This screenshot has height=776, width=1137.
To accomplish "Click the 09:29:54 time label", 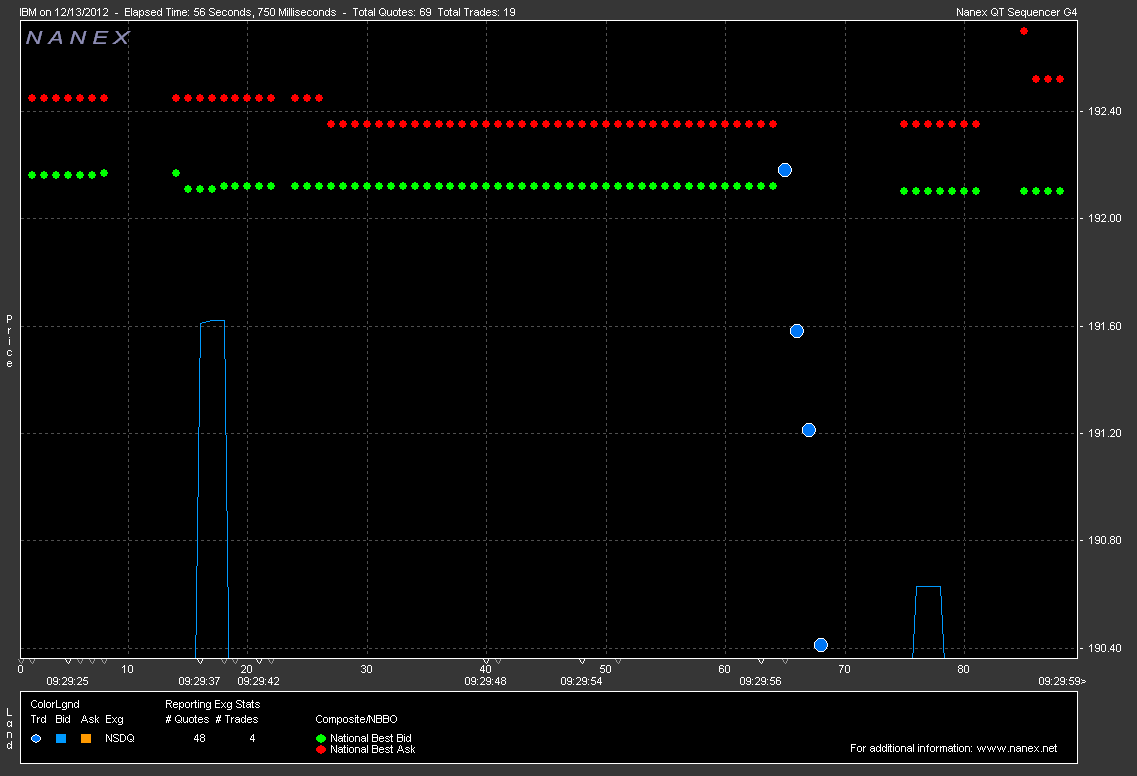I will 582,681.
